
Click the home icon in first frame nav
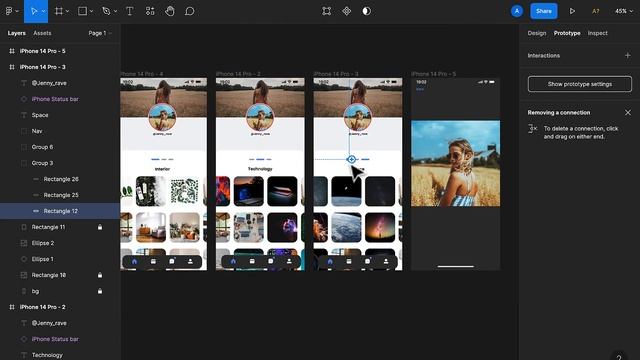tap(135, 262)
